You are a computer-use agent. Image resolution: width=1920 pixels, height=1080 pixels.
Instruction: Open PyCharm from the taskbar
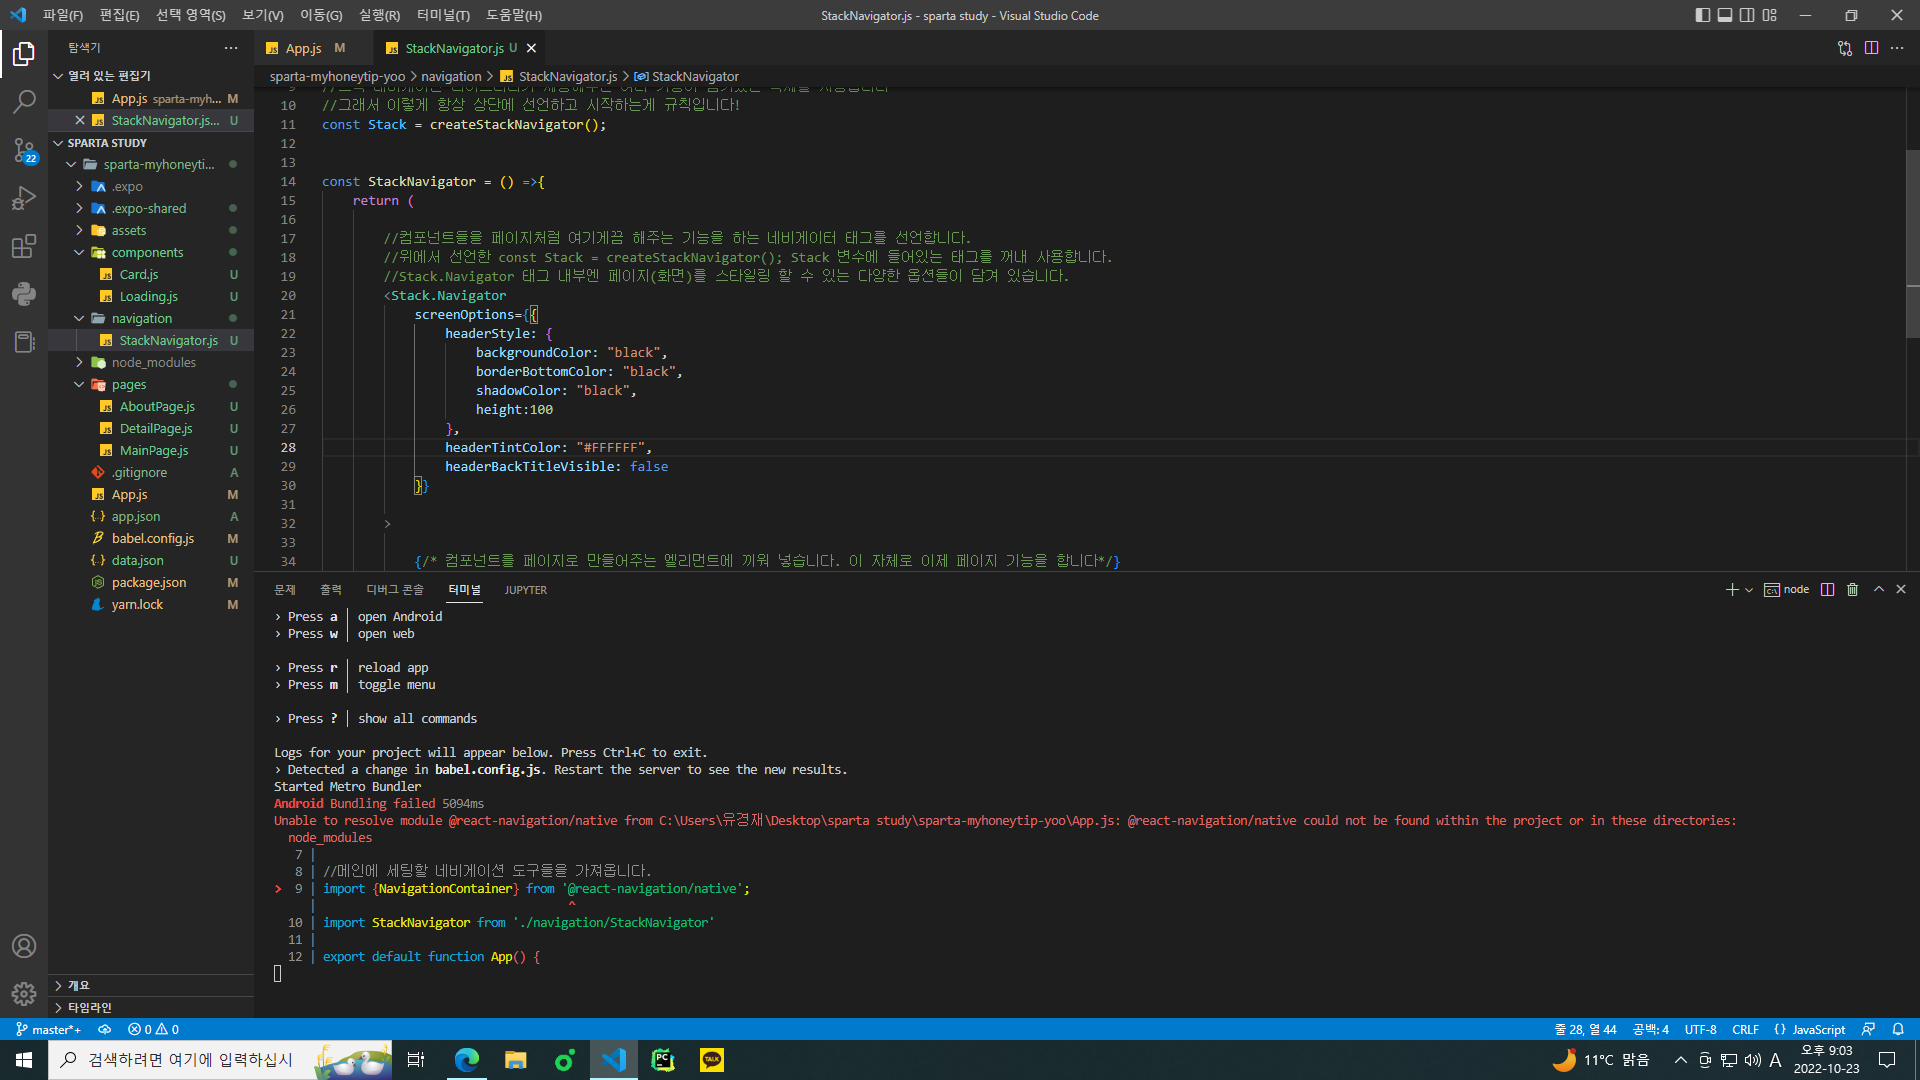[x=663, y=1060]
